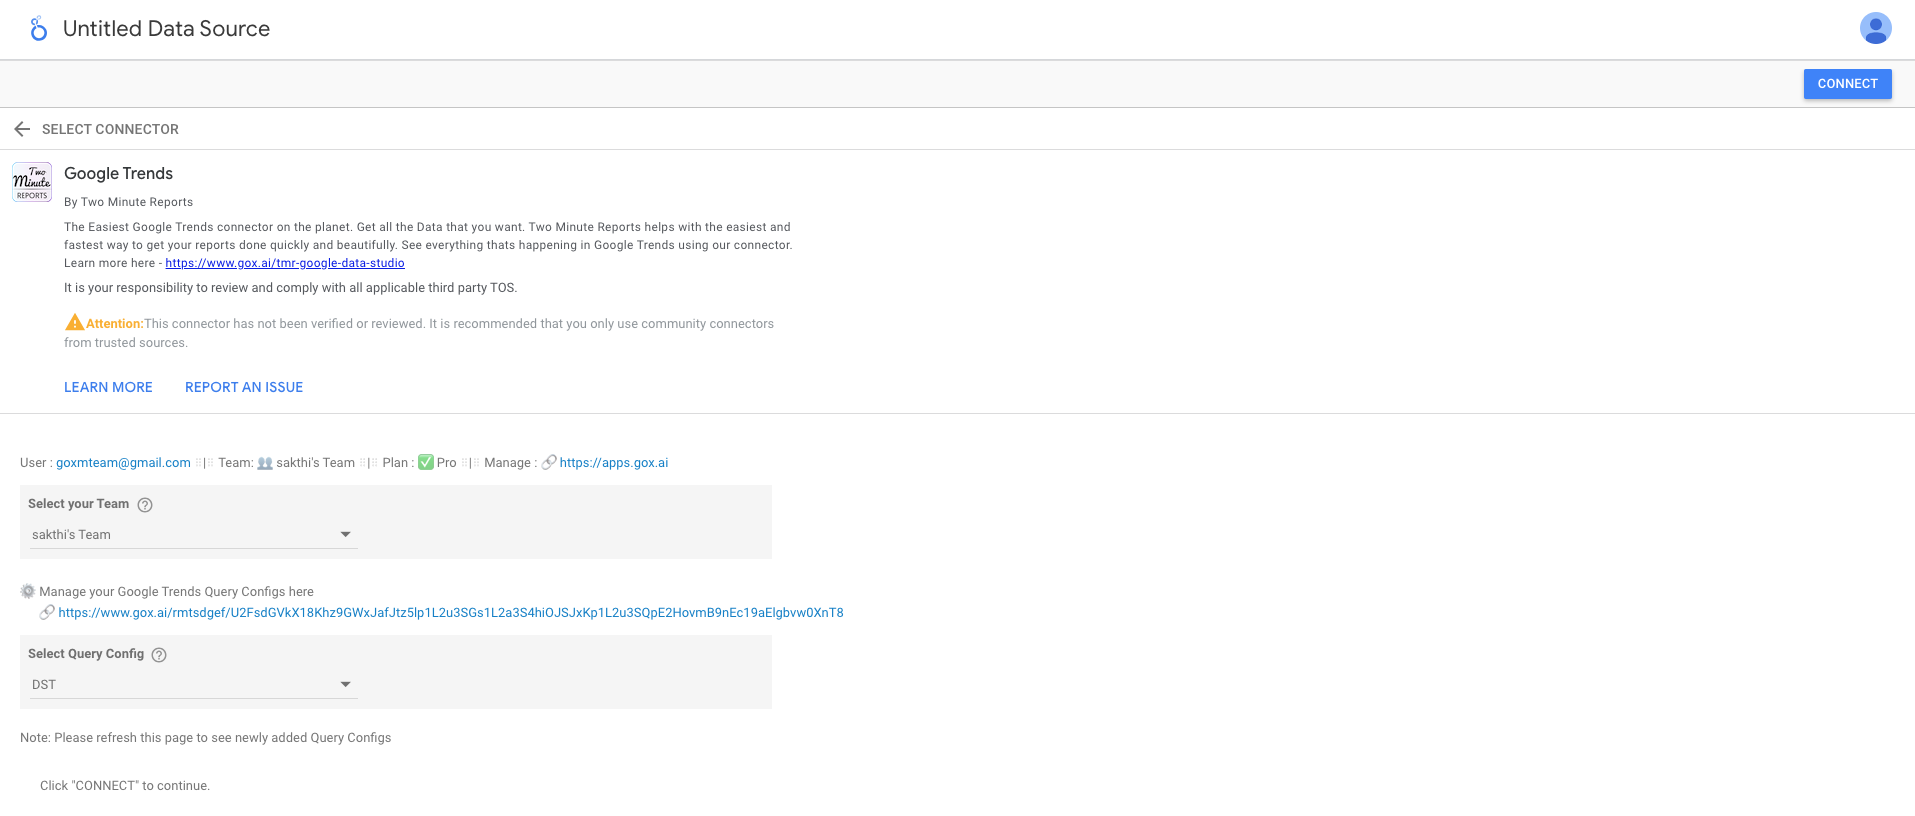Click the team people icon by sakthi's Team
Image resolution: width=1915 pixels, height=816 pixels.
coord(265,463)
